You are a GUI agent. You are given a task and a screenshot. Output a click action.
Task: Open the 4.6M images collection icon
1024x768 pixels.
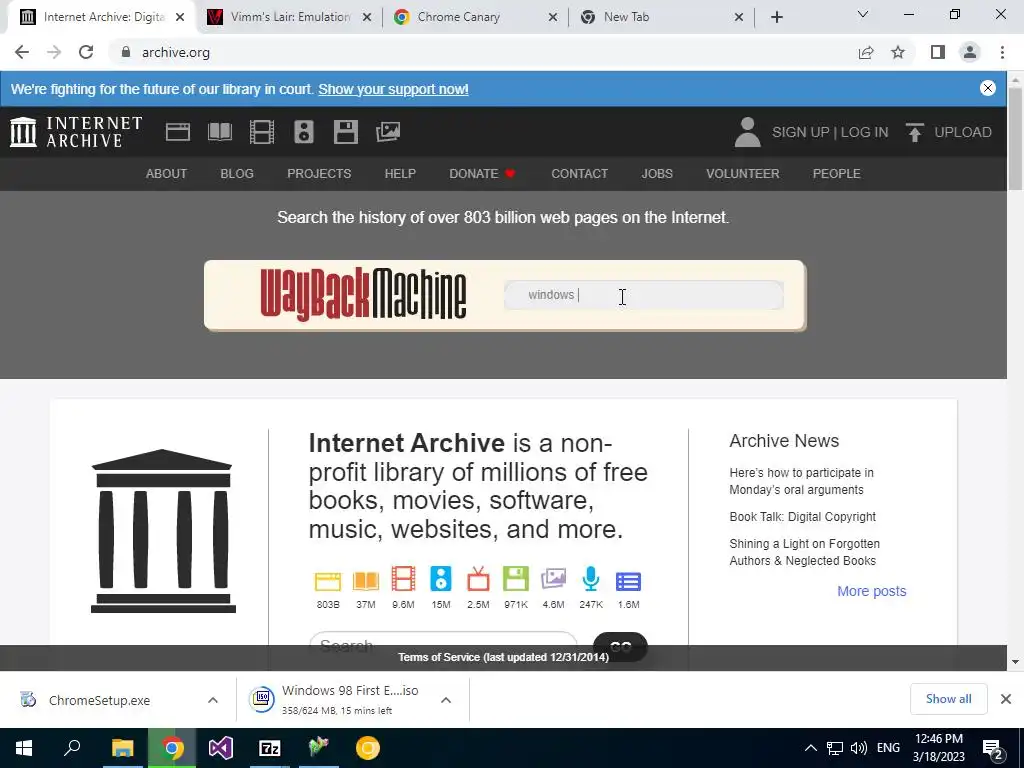pos(553,579)
